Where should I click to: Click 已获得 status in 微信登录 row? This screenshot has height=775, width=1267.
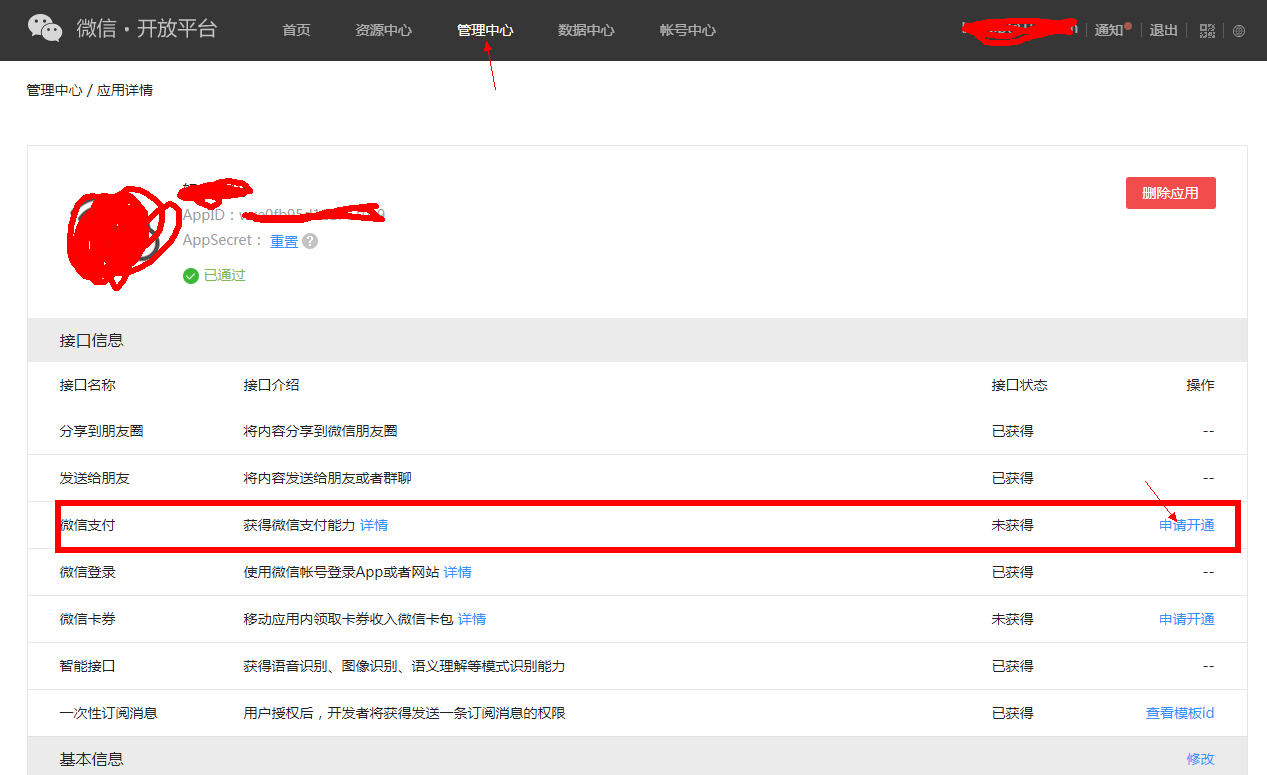coord(1013,572)
